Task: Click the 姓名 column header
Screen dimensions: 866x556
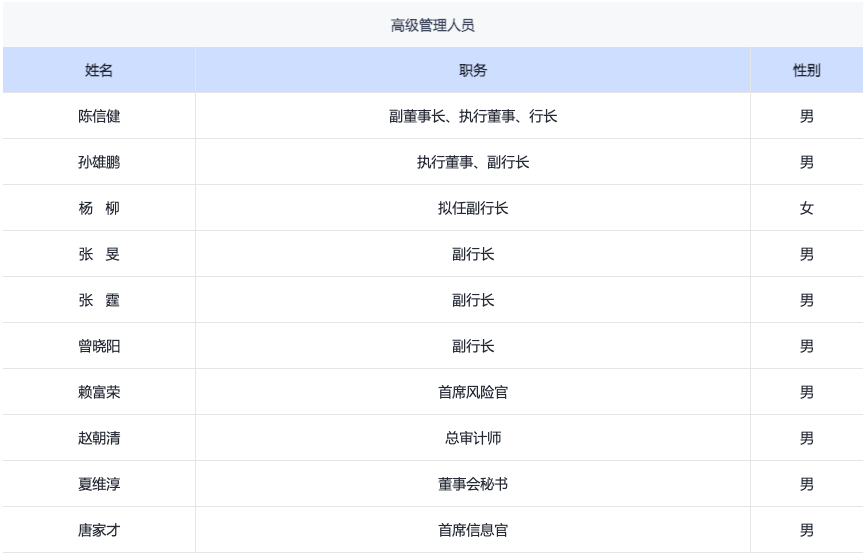Action: tap(99, 70)
